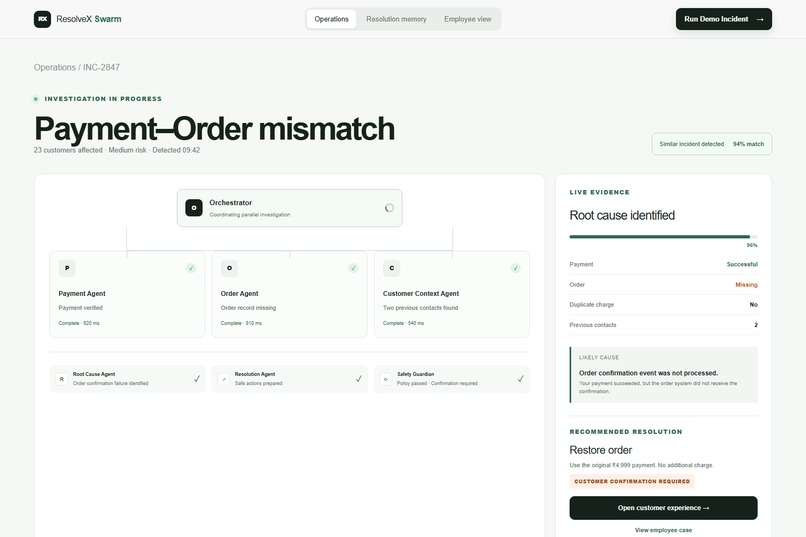Click the Payment–Order mismatch heading
Image resolution: width=806 pixels, height=537 pixels.
pos(214,128)
